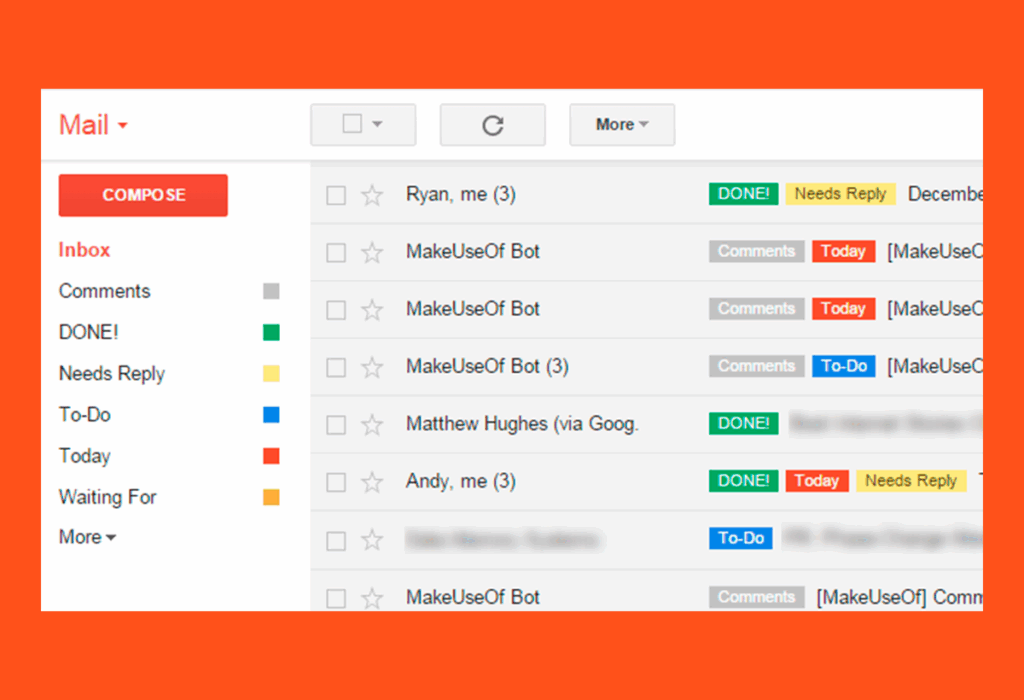The image size is (1024, 700).
Task: Check the checkbox on the first MakeUseOf Bot email
Action: click(x=335, y=252)
